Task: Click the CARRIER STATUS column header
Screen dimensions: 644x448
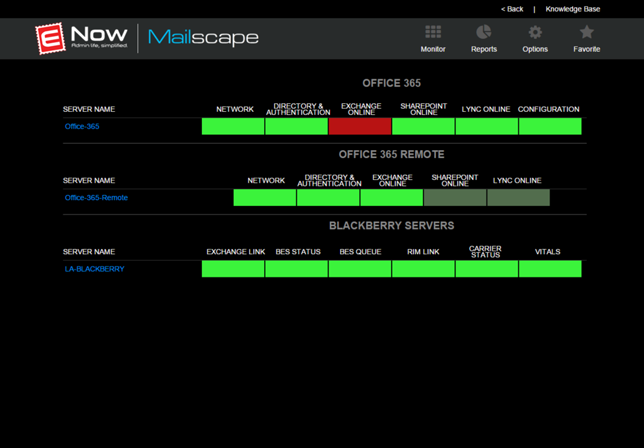Action: click(x=485, y=252)
